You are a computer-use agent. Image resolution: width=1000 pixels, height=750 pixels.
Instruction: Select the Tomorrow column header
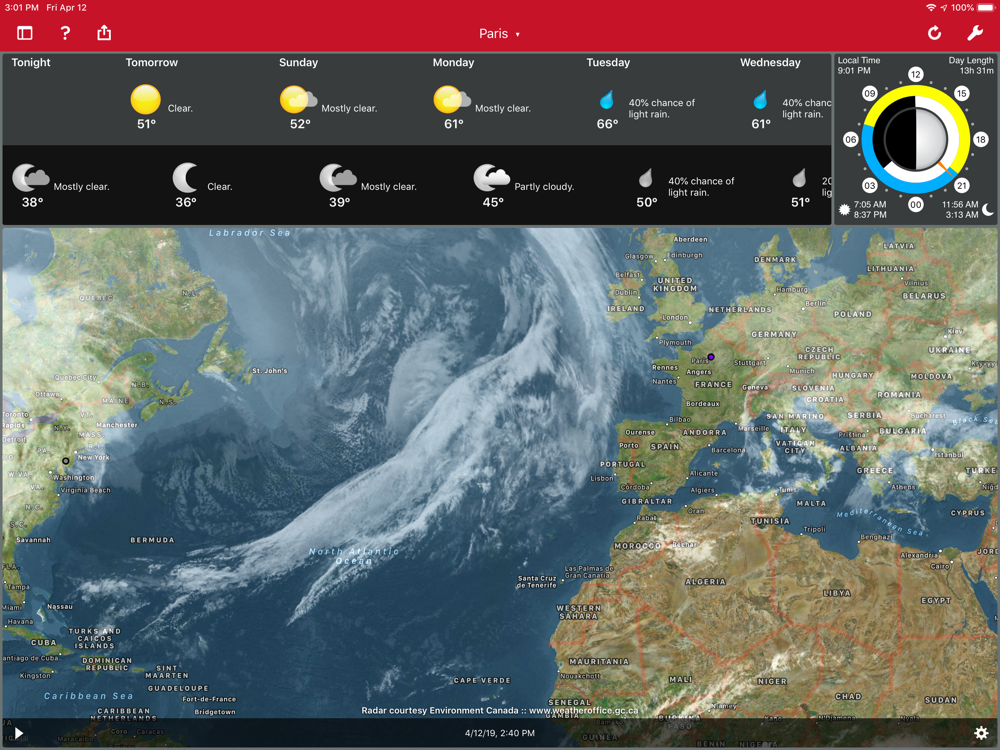point(152,62)
